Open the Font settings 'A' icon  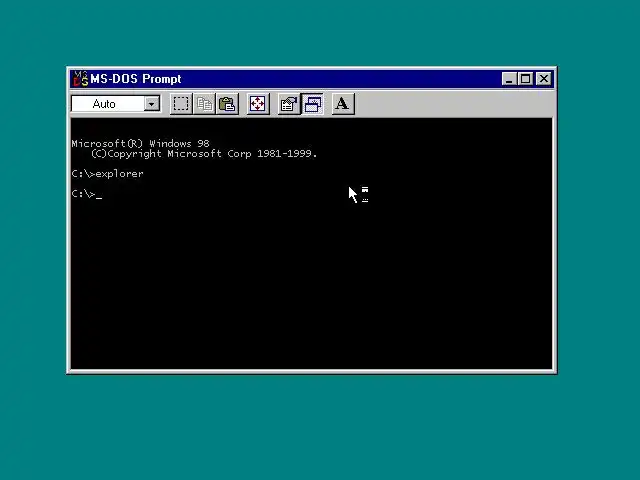point(343,104)
